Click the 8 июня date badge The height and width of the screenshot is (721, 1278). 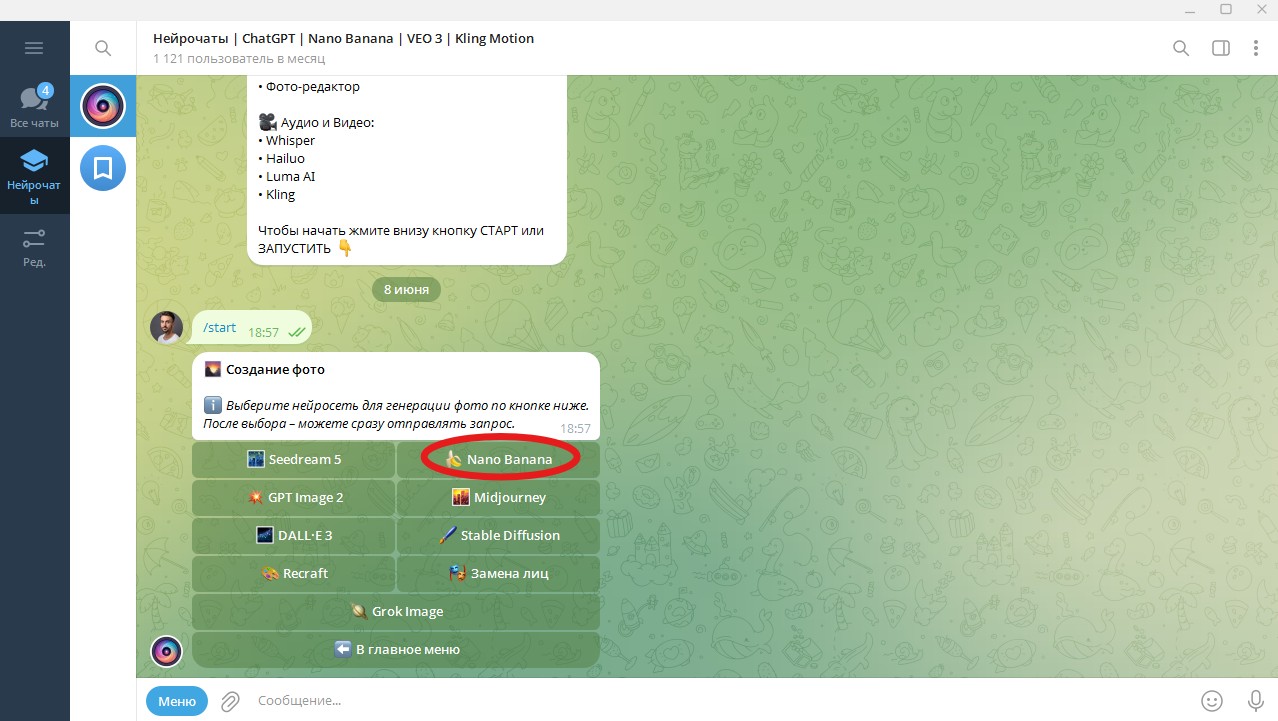406,289
